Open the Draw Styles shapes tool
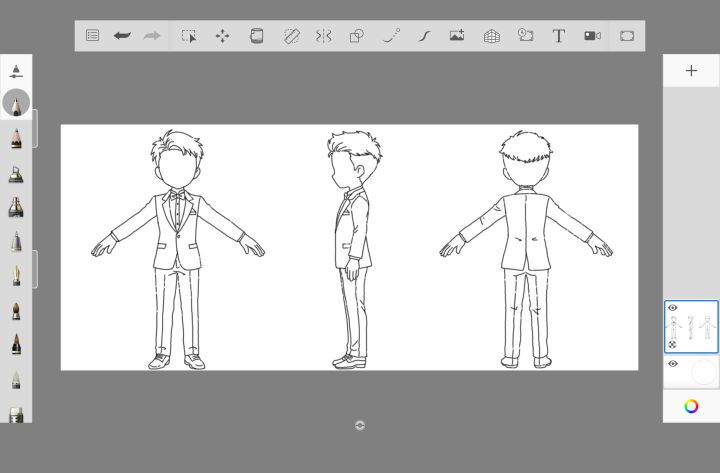720x473 pixels. (x=357, y=36)
